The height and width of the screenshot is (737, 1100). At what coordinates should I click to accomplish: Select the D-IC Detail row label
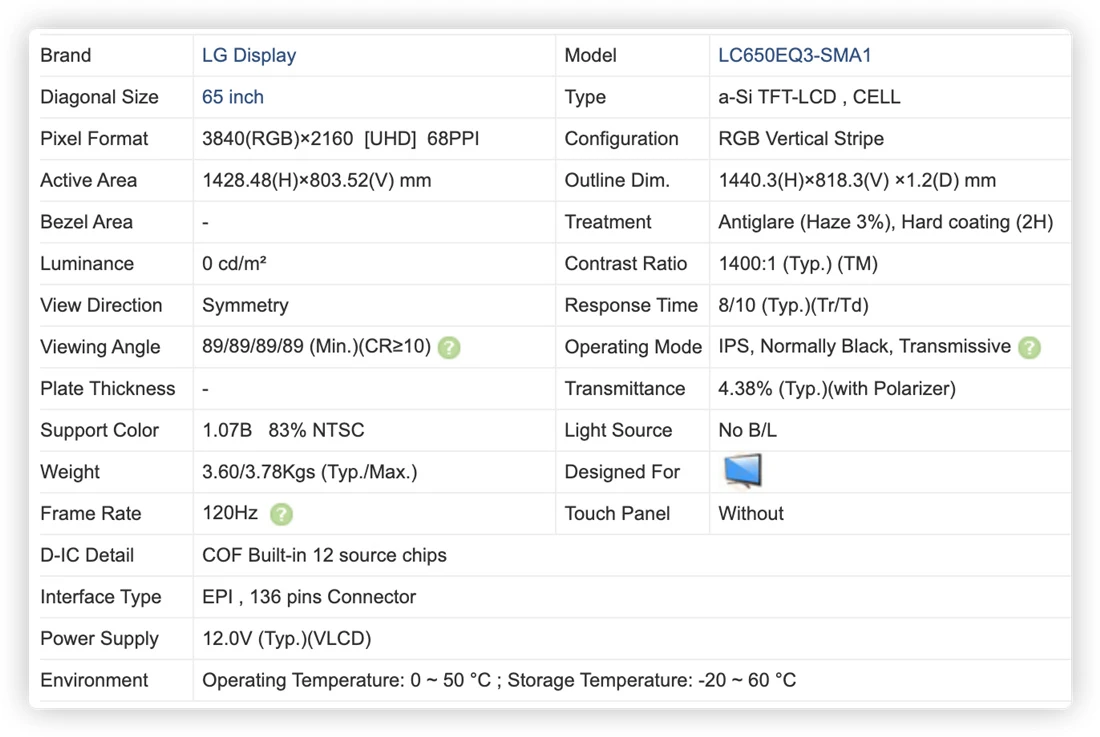click(87, 555)
